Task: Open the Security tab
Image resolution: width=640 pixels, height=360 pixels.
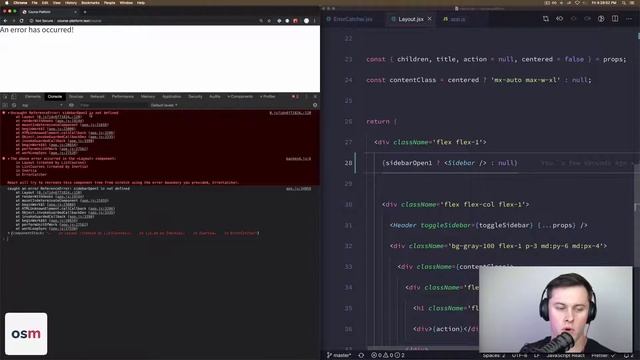Action: (195, 97)
